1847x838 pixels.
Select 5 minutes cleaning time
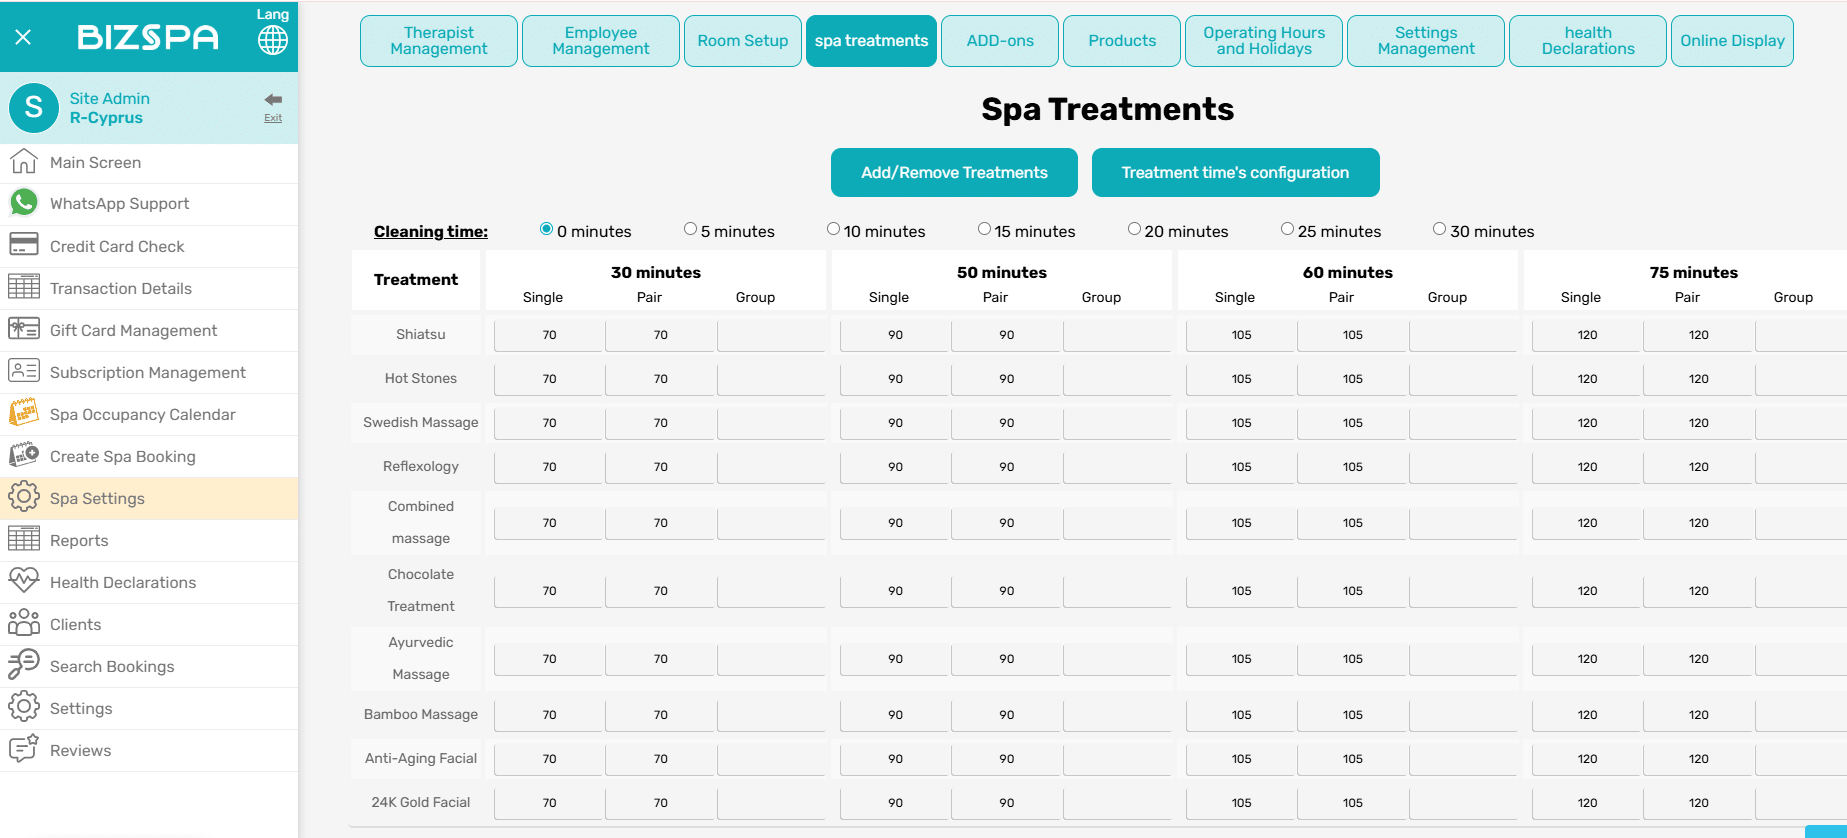690,229
